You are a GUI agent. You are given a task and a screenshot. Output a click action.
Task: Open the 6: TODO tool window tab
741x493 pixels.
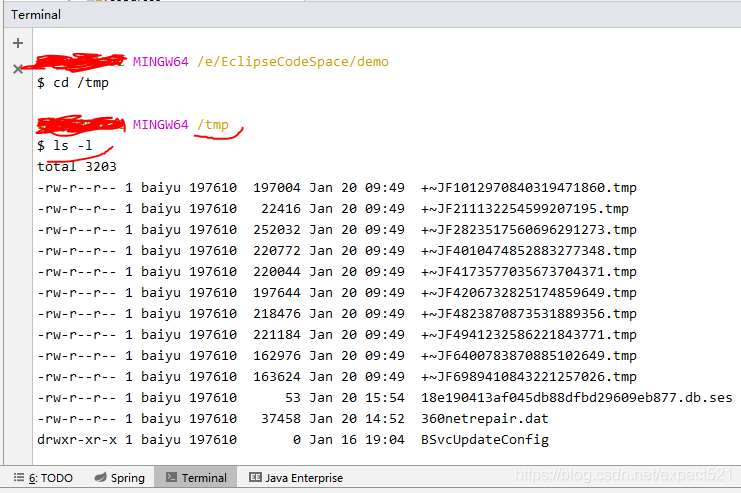(43, 478)
